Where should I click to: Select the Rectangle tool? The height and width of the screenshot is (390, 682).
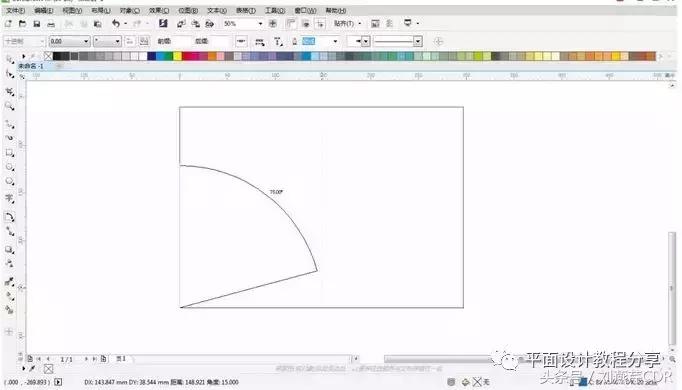point(9,153)
